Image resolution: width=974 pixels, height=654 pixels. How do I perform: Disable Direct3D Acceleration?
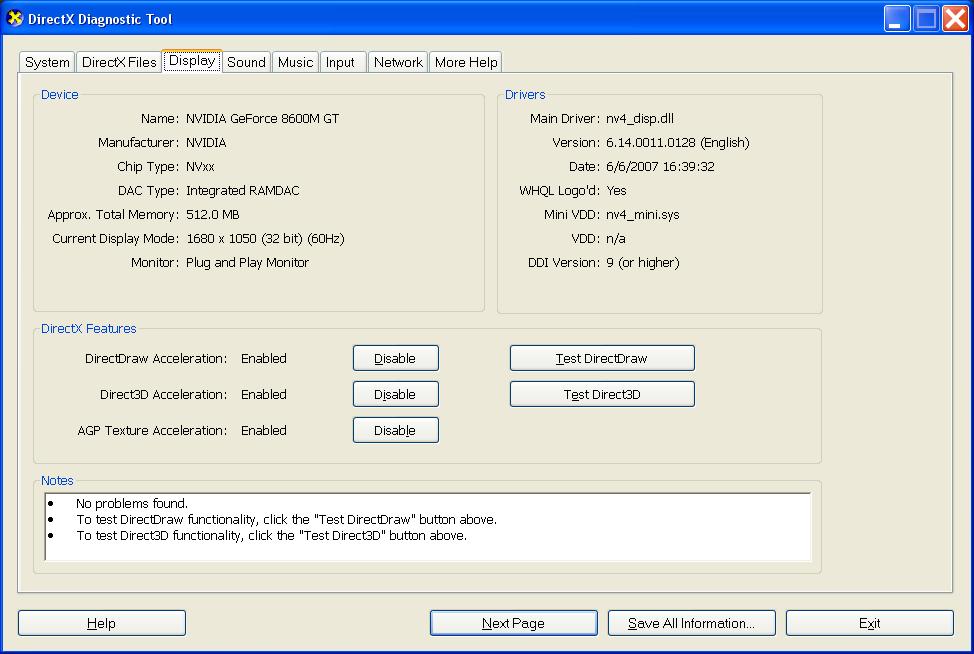(x=396, y=394)
